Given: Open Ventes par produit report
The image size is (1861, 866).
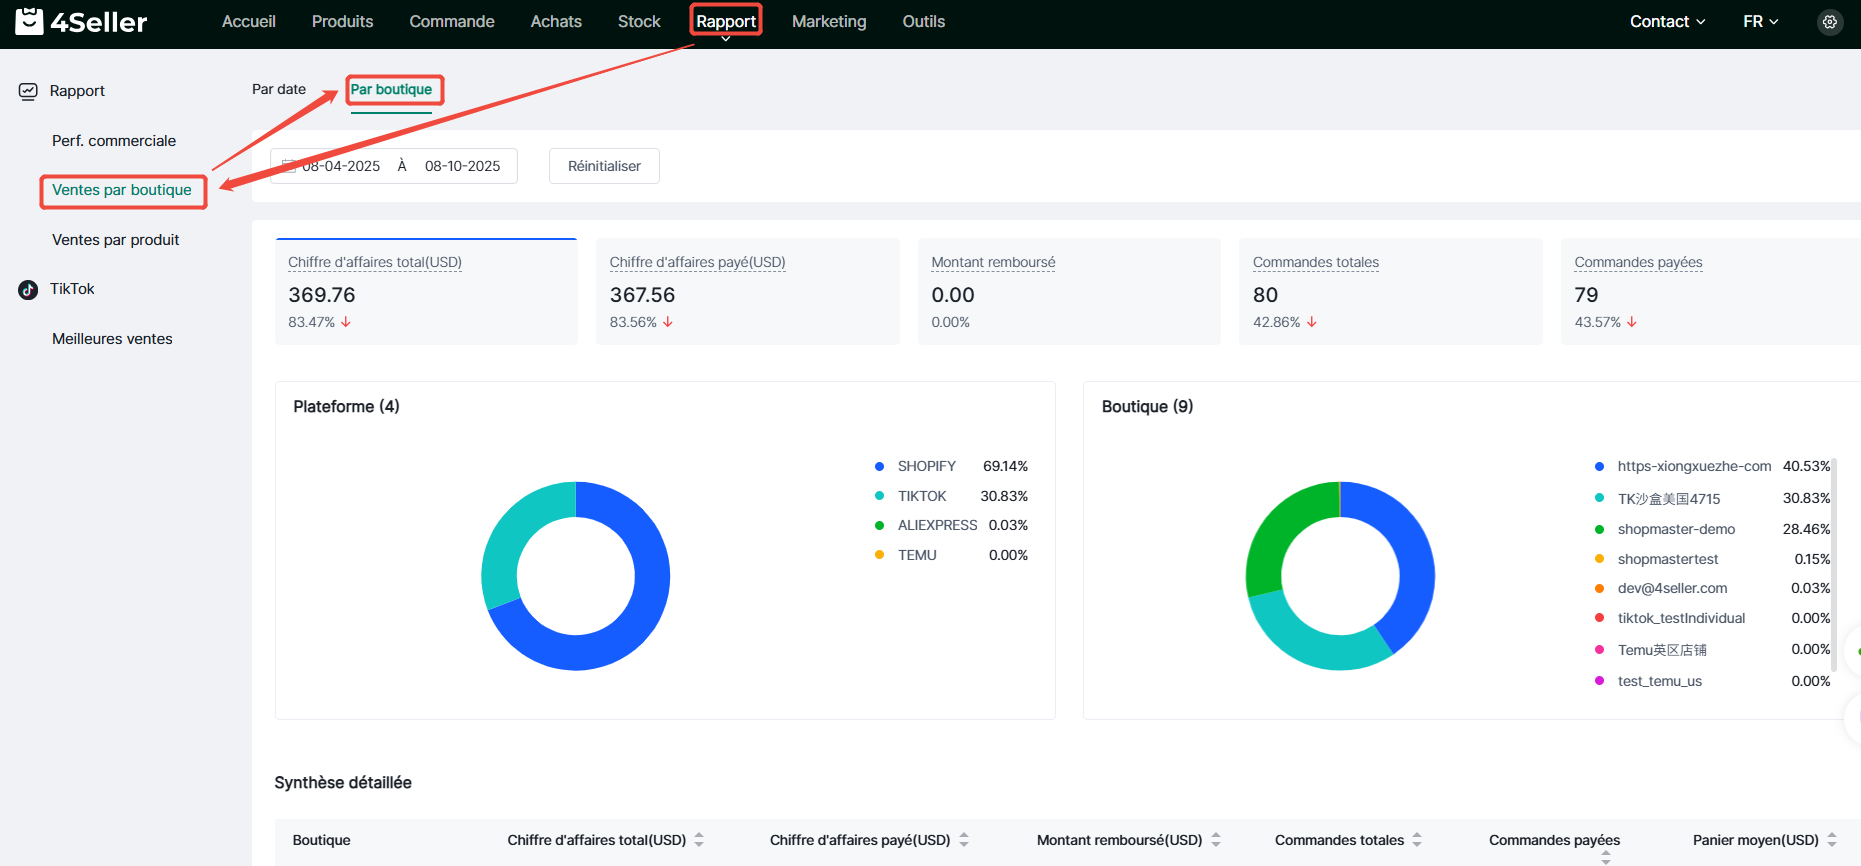Looking at the screenshot, I should click(x=116, y=240).
